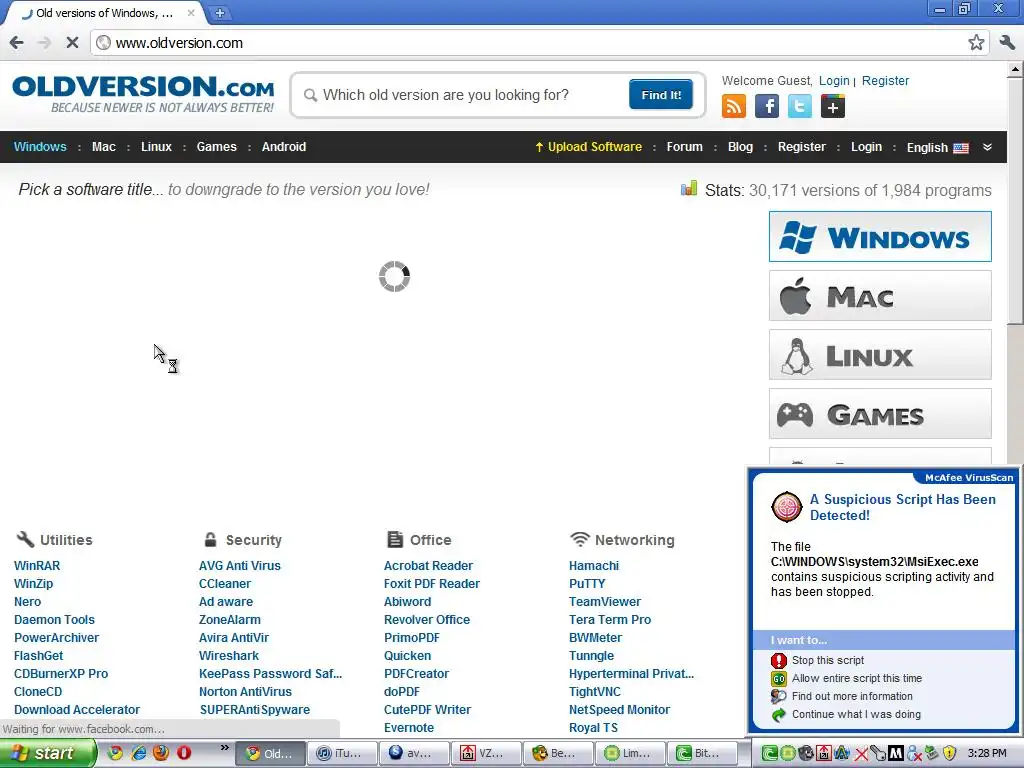Image resolution: width=1024 pixels, height=768 pixels.
Task: Open the Blog menu item
Action: click(x=740, y=147)
